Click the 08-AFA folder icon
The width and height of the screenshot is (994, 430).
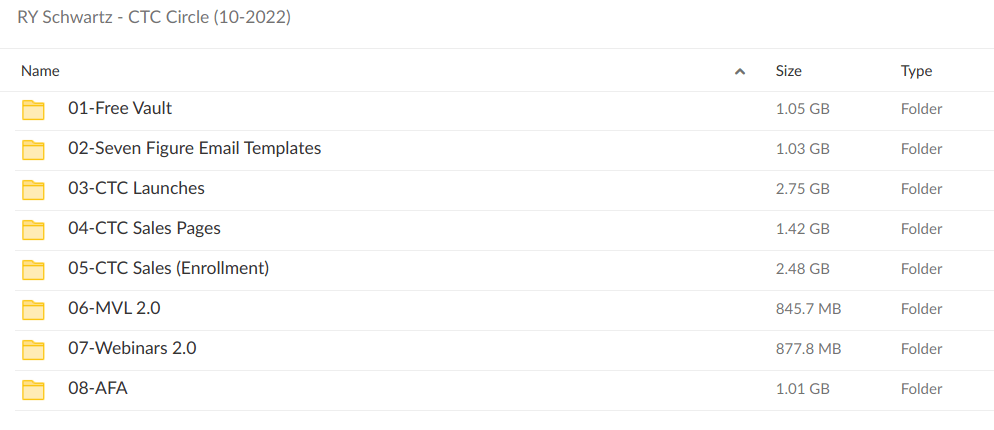[x=34, y=389]
